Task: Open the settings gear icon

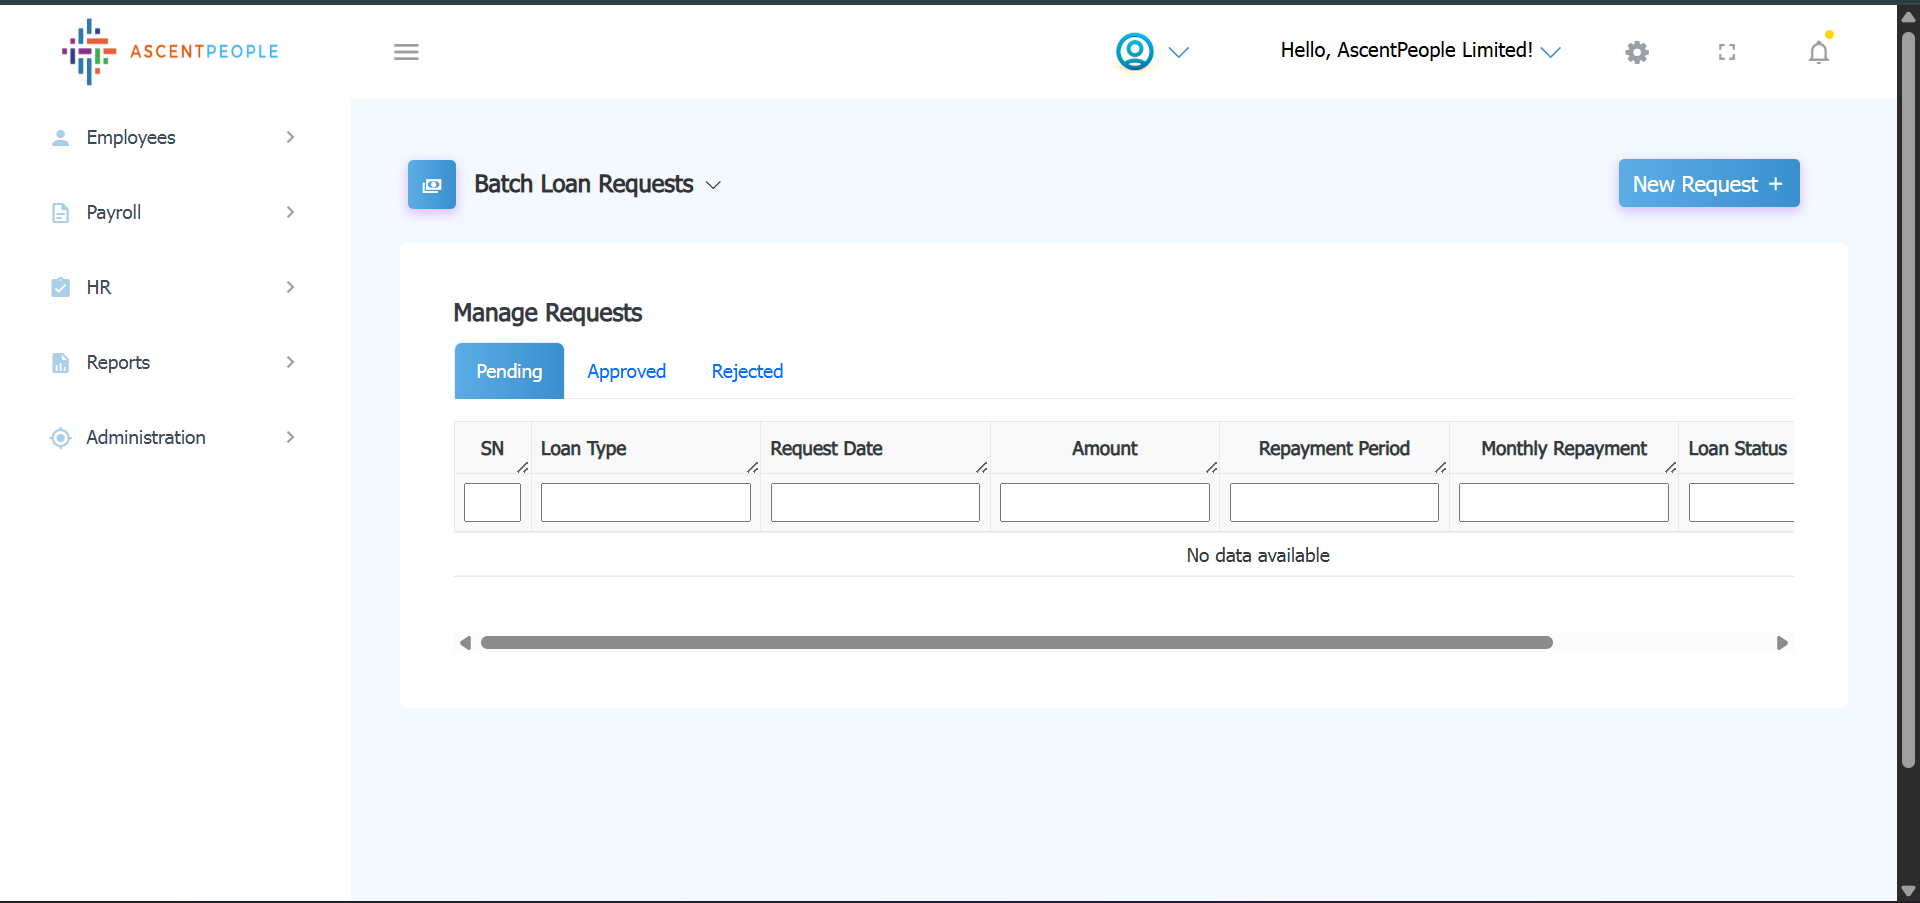Action: (x=1636, y=52)
